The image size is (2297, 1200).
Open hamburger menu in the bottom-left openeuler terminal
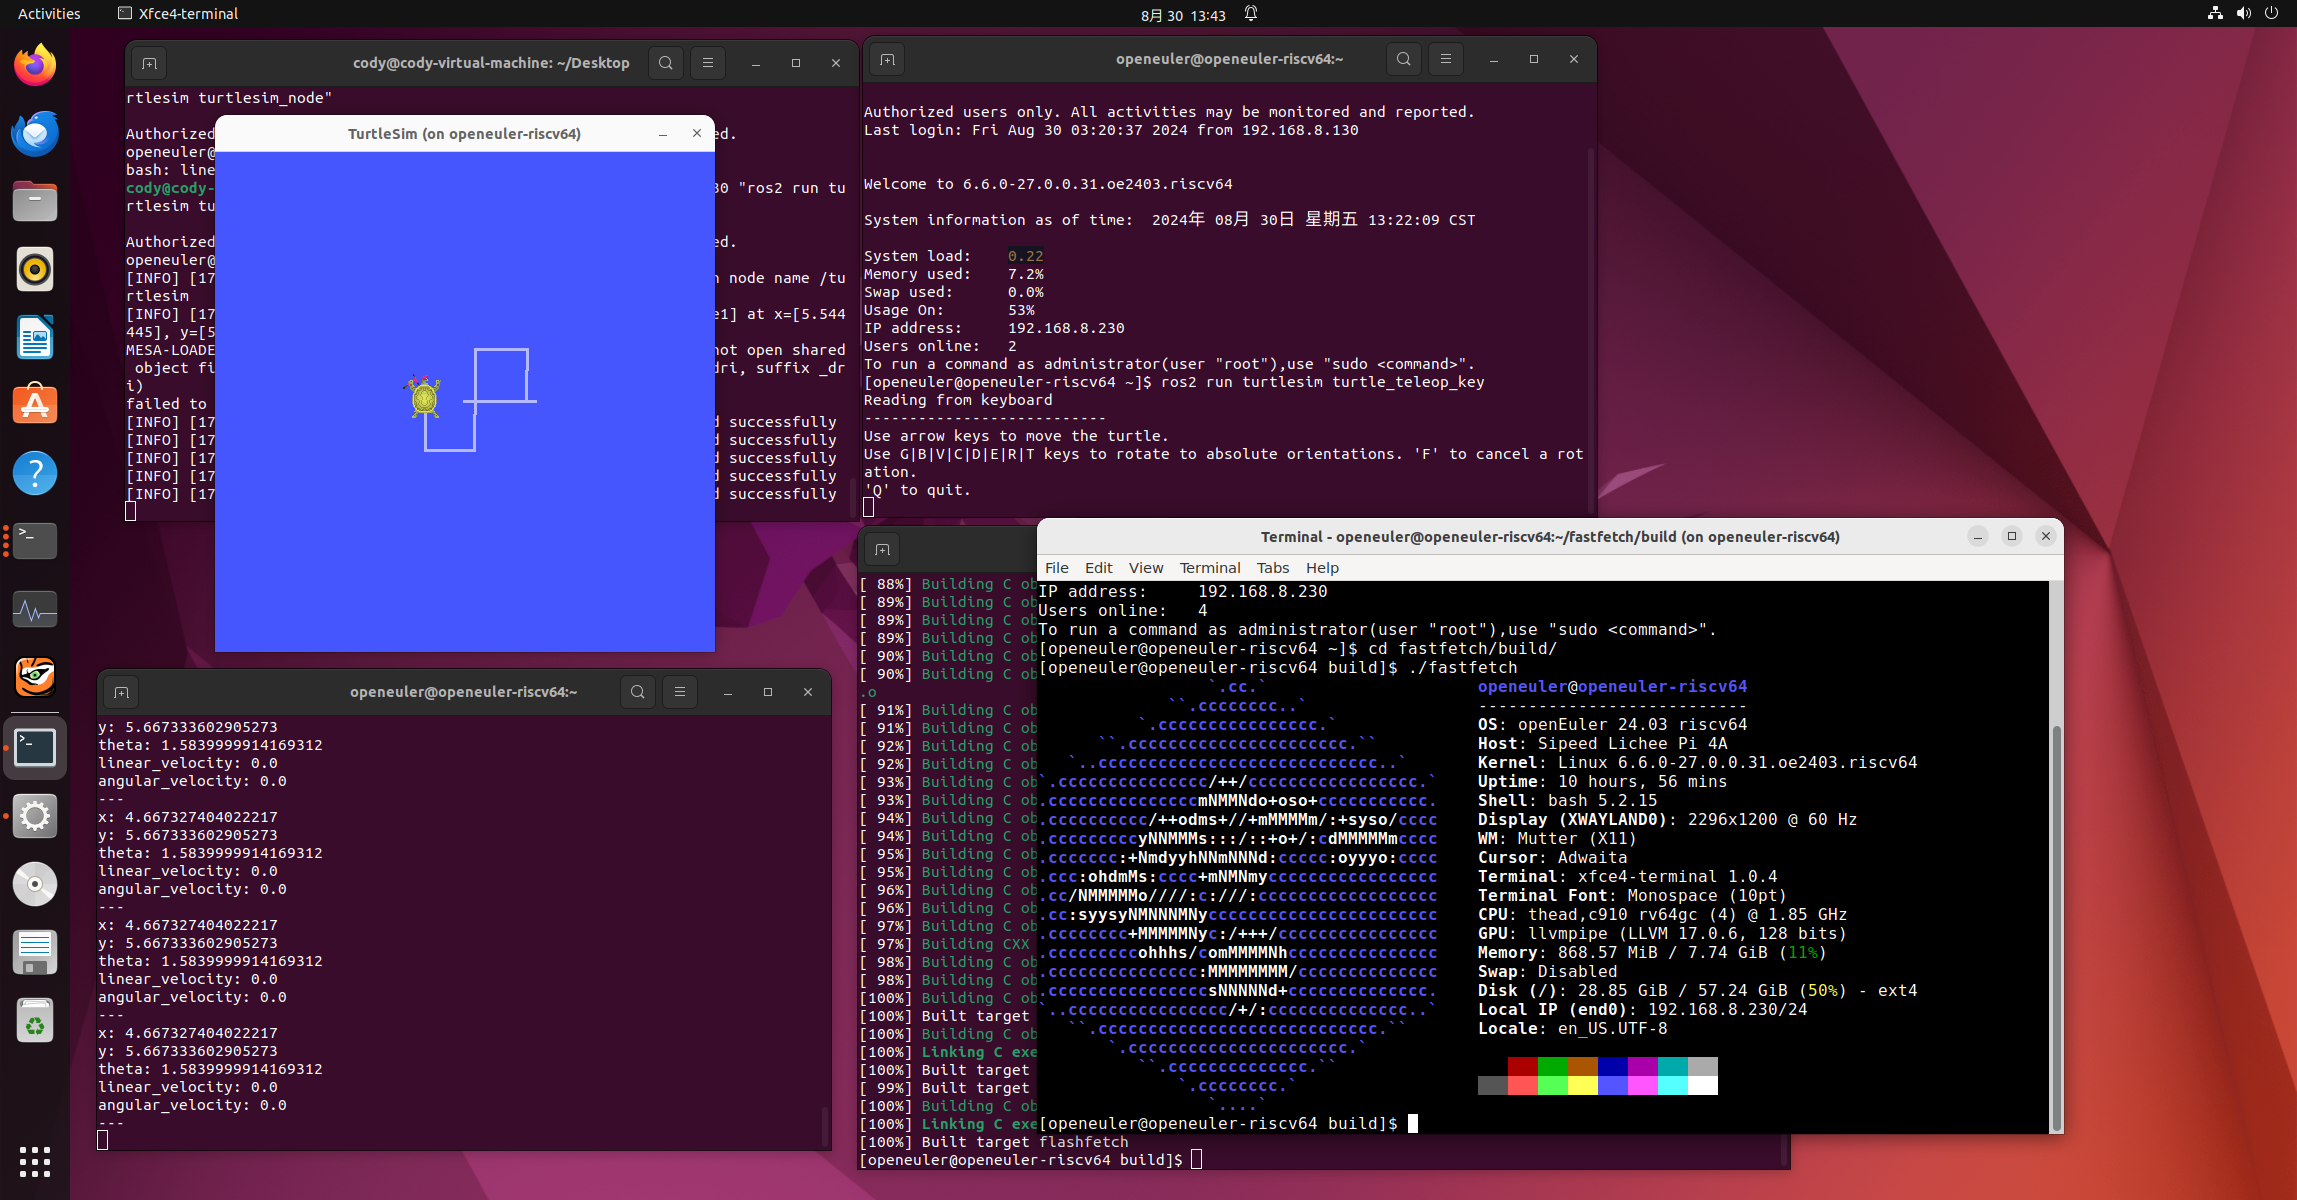[x=680, y=692]
